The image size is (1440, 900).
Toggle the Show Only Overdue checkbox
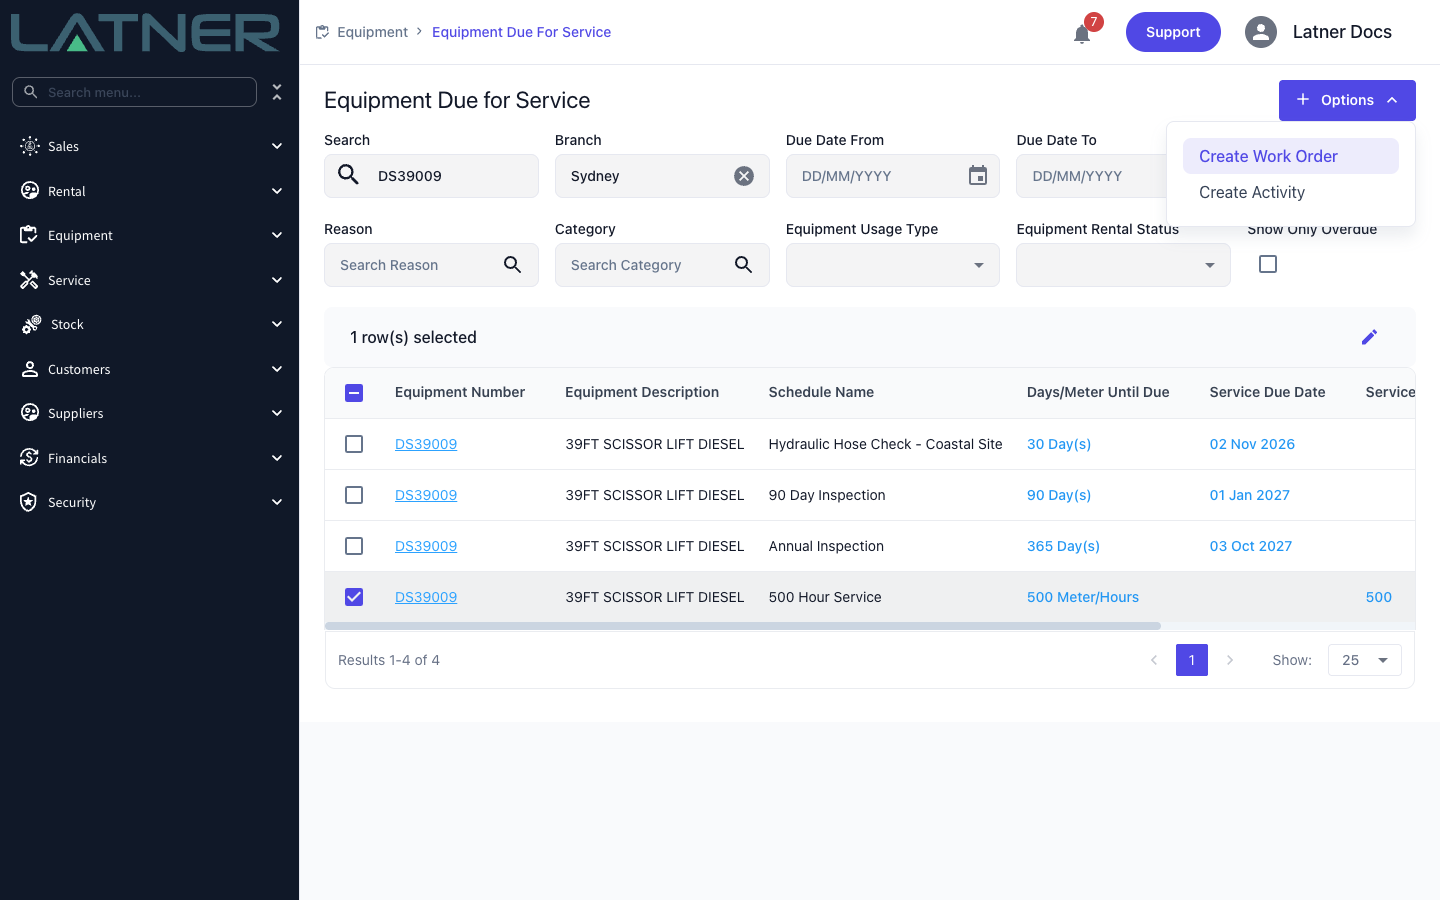[x=1268, y=264]
